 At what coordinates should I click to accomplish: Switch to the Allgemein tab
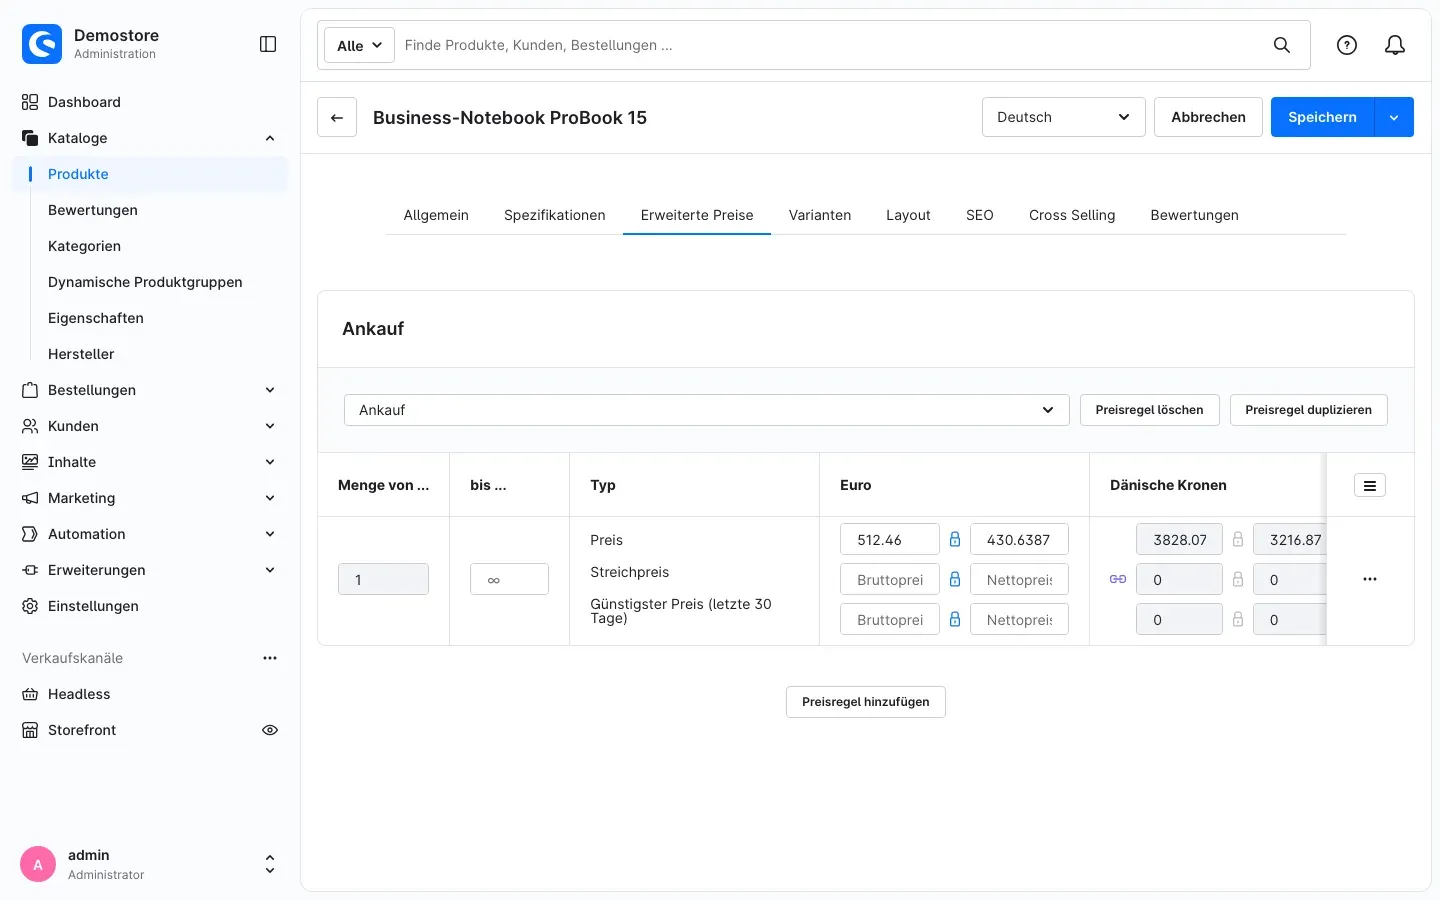coord(436,215)
